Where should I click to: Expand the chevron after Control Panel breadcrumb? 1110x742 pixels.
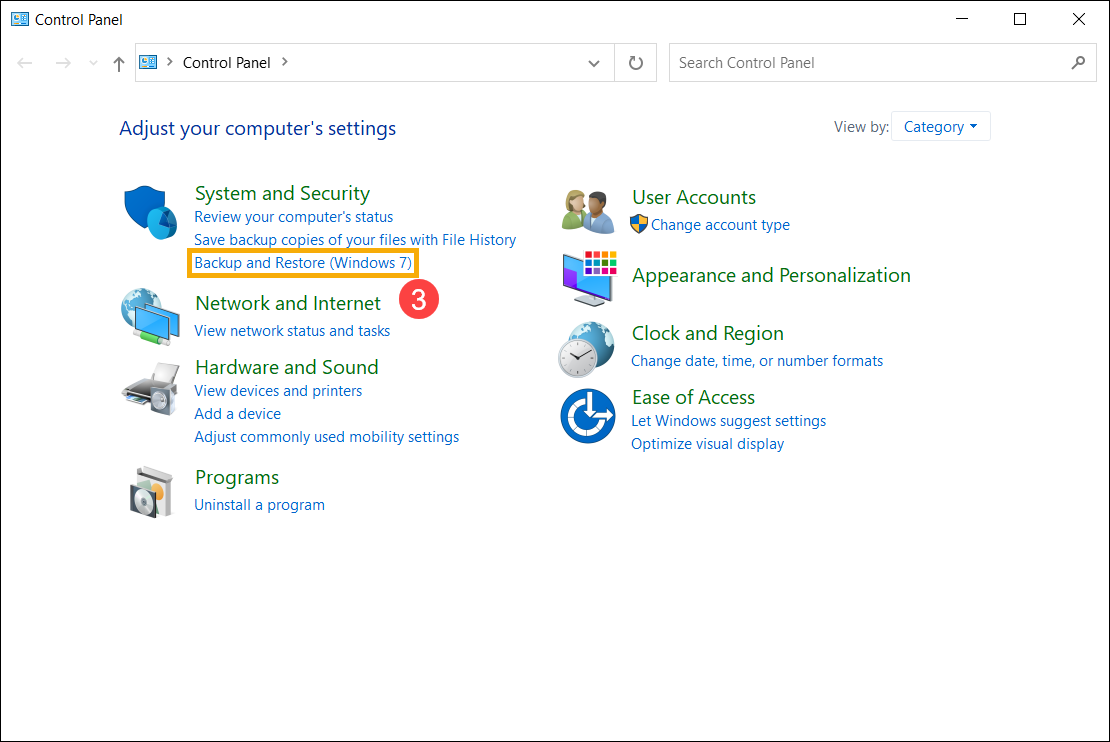click(285, 62)
